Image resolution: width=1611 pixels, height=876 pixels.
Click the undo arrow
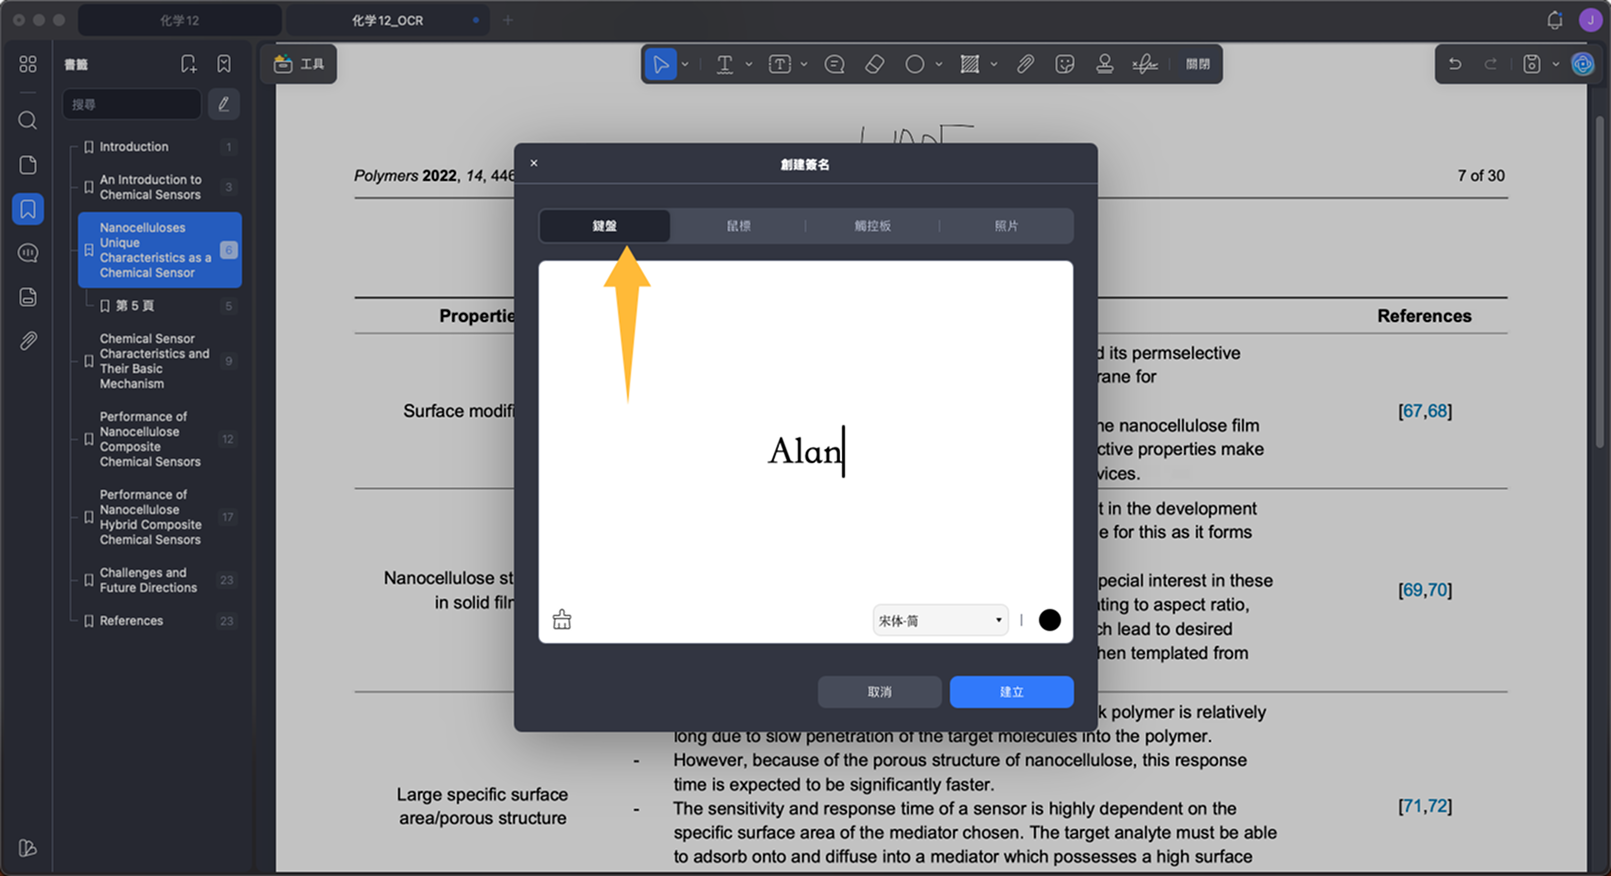1455,64
